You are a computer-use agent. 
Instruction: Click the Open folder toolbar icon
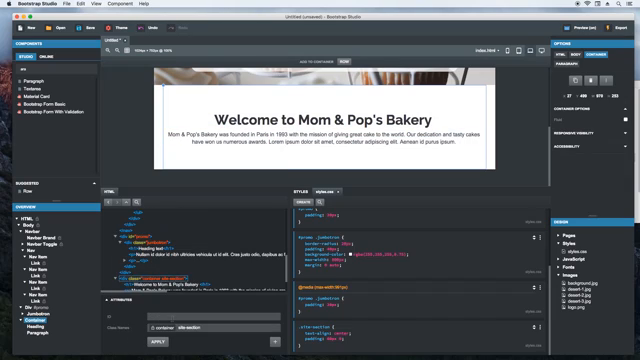[x=49, y=28]
